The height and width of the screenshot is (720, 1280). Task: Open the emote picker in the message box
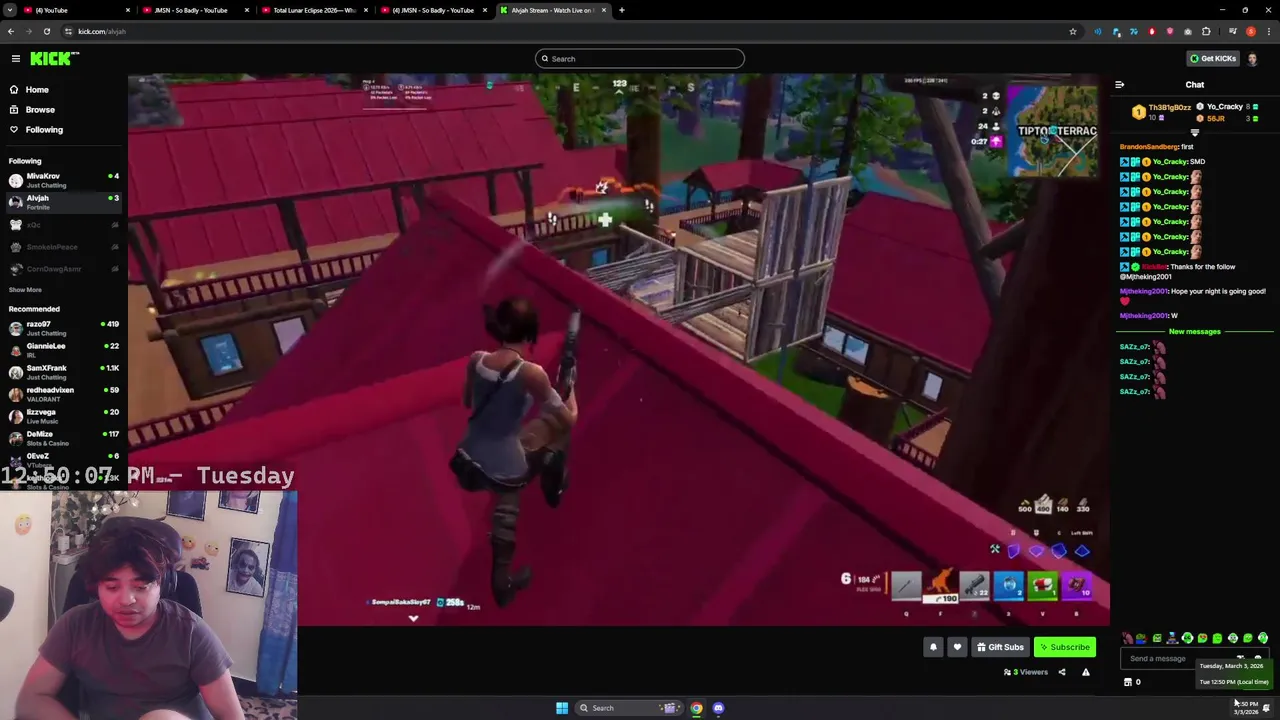tap(1258, 659)
